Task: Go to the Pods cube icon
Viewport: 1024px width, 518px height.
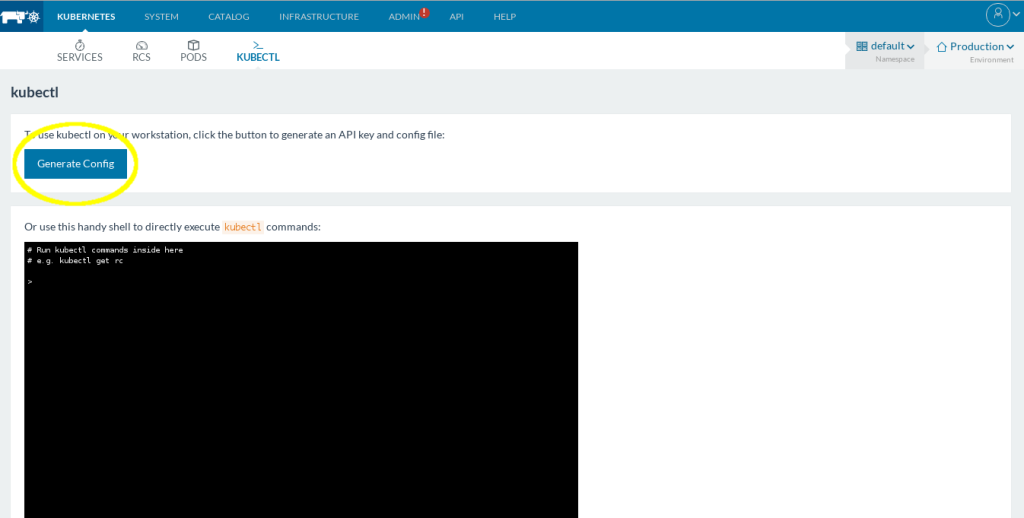Action: 193,45
